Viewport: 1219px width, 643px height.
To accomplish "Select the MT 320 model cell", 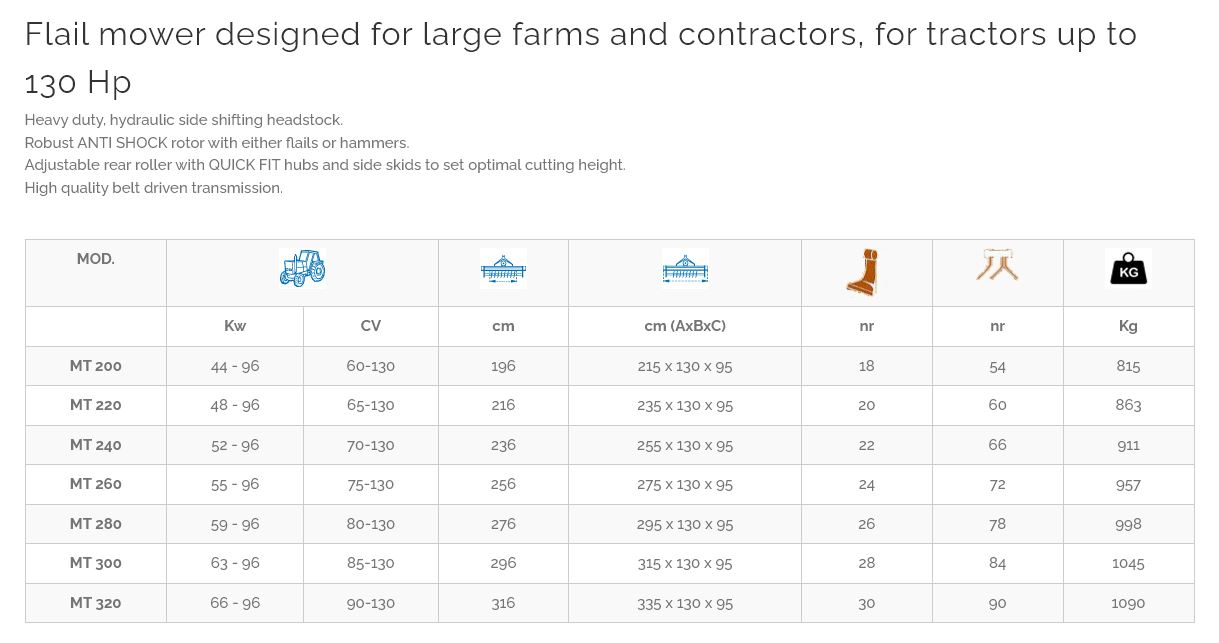I will pyautogui.click(x=96, y=603).
